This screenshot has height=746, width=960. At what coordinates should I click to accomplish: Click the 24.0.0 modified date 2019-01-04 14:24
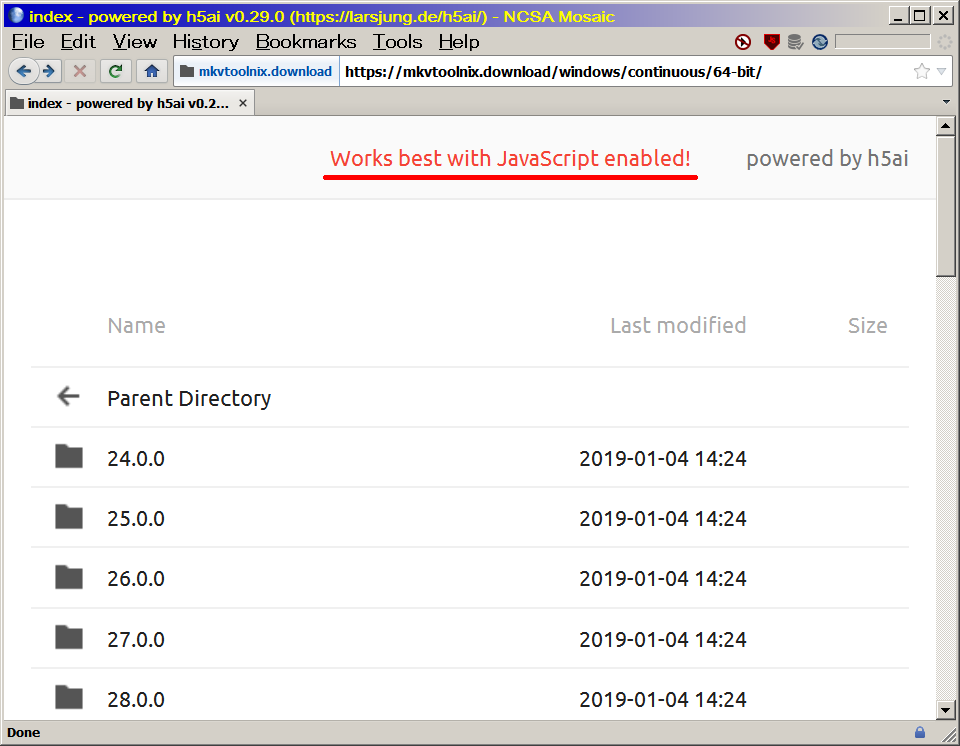663,458
